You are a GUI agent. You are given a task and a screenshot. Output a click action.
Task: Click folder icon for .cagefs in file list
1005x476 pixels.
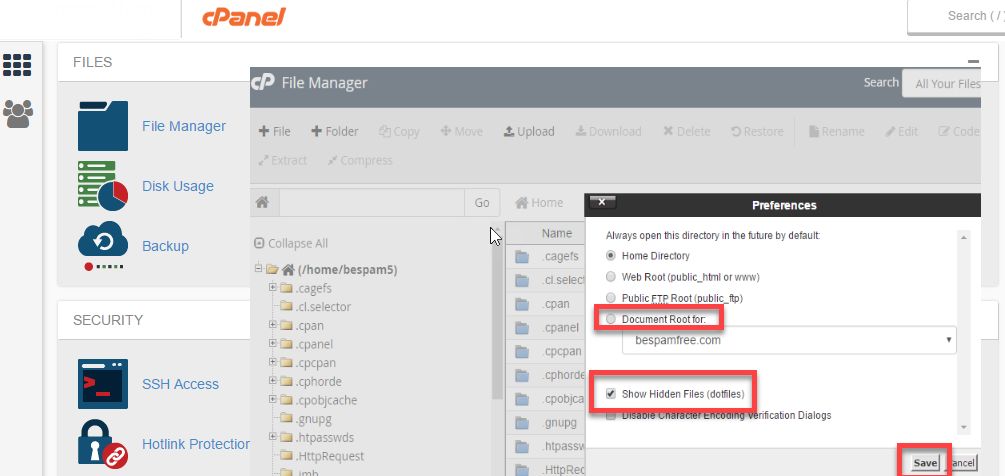click(522, 257)
